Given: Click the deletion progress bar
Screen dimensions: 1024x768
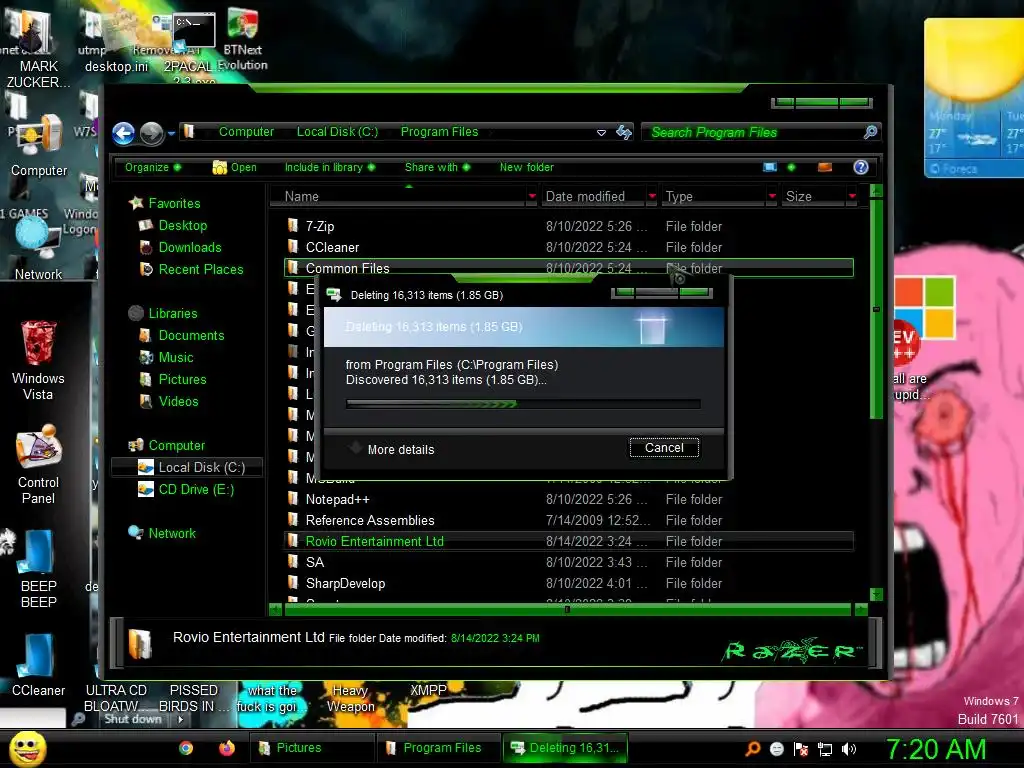Looking at the screenshot, I should click(523, 404).
